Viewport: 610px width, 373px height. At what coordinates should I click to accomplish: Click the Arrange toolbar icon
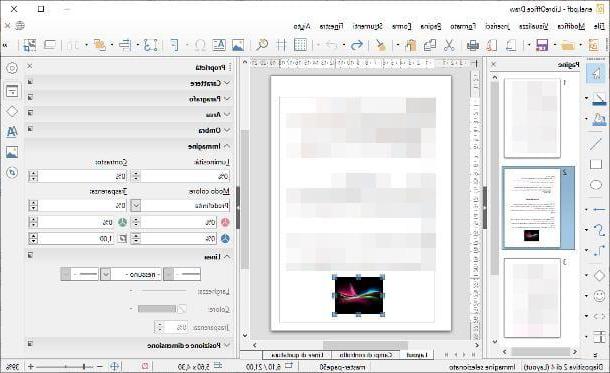100,45
